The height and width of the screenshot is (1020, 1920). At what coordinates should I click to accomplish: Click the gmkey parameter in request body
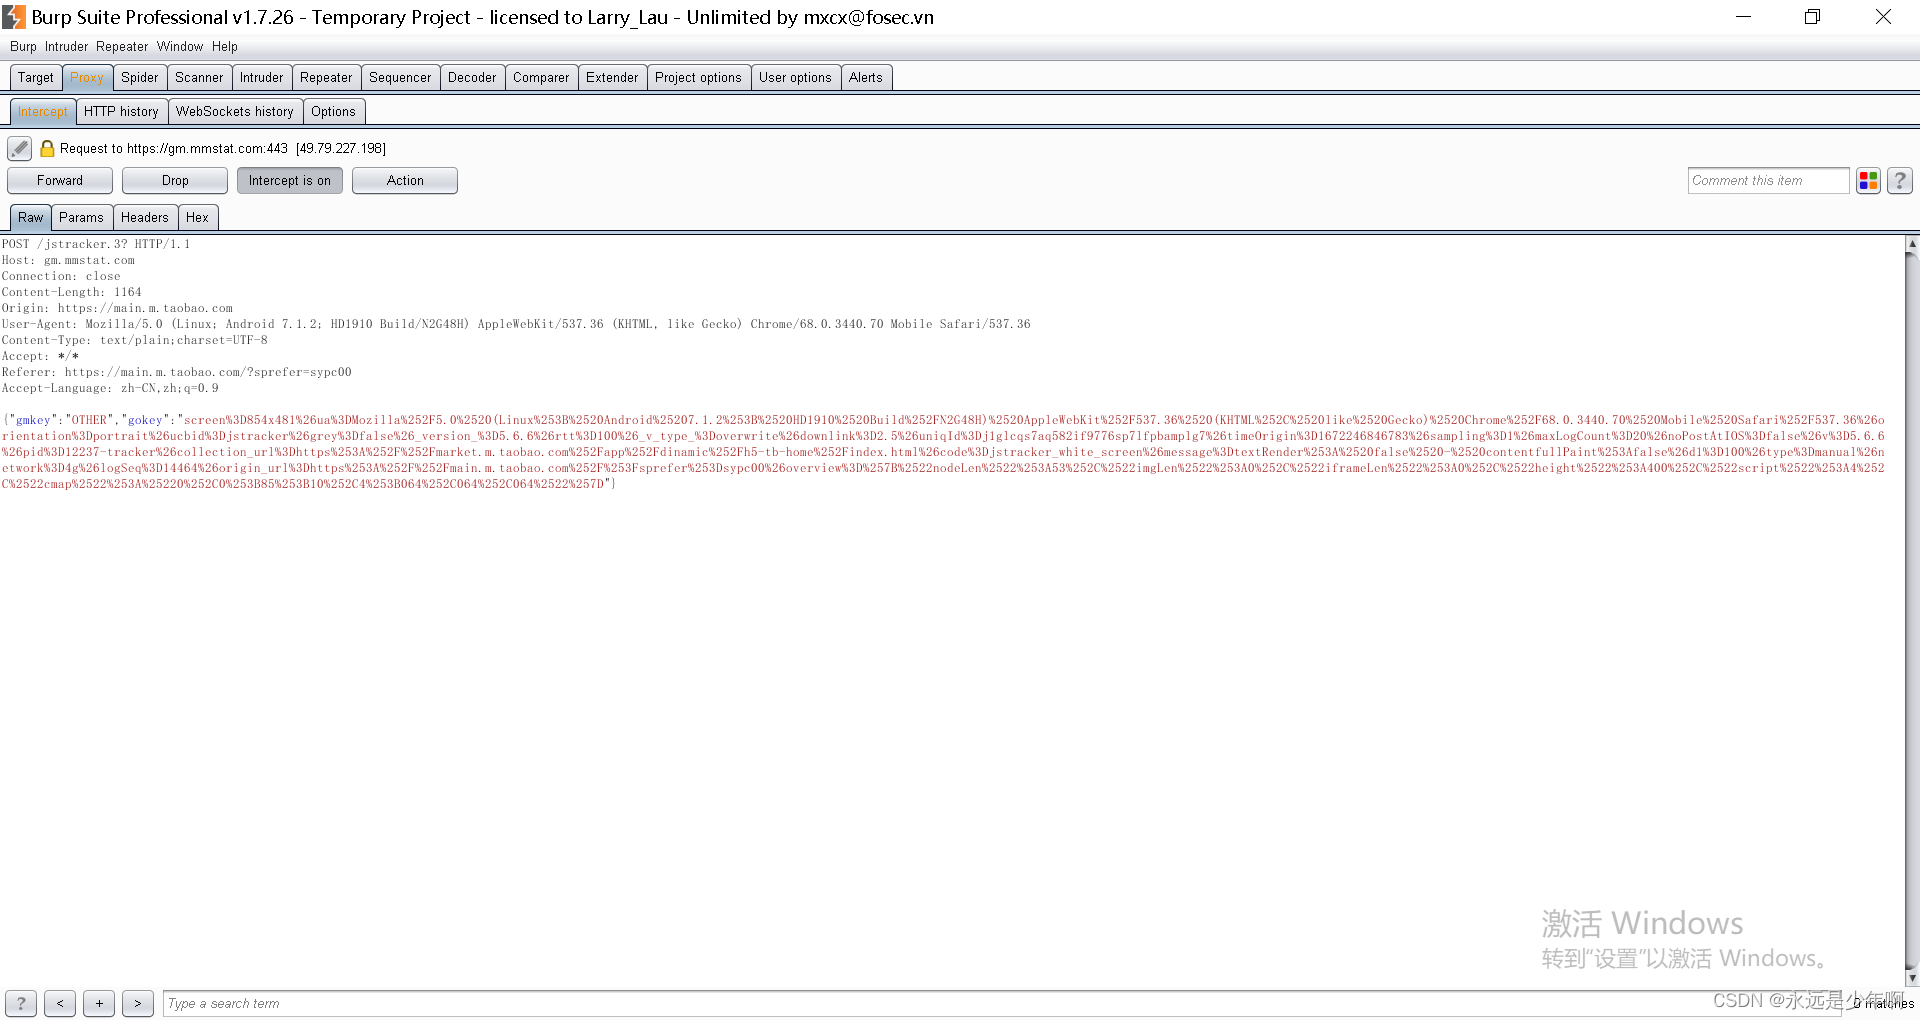coord(33,420)
